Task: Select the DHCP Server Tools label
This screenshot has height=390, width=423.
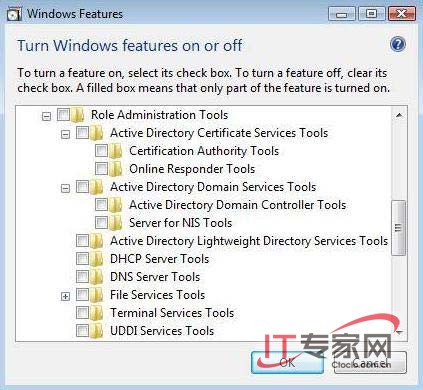Action: 159,259
